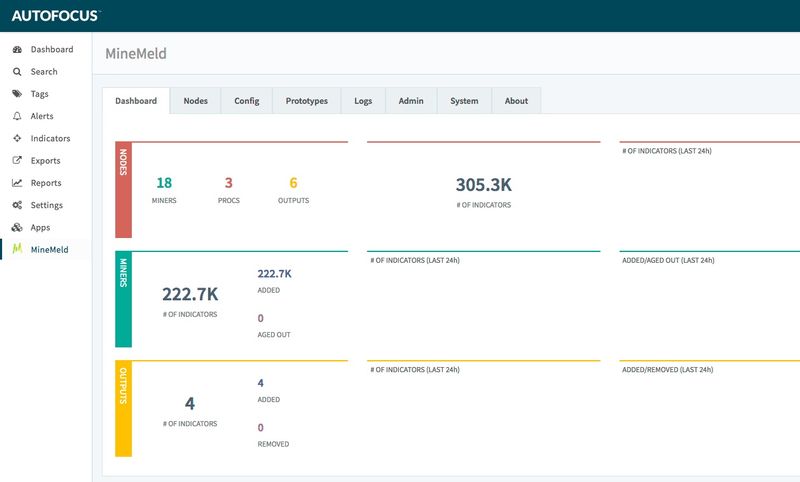Open Alerts via the bell icon
Screen dimensions: 800x482
[17, 116]
